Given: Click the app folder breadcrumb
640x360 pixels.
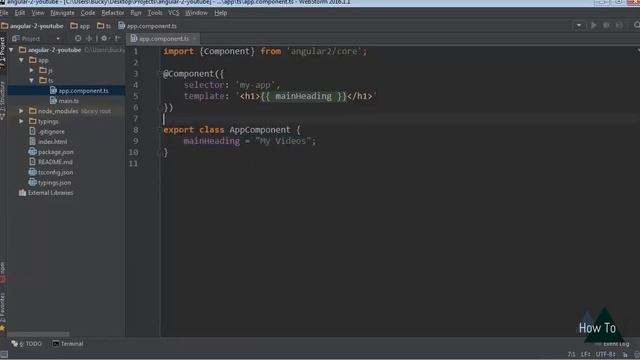Looking at the screenshot, I should tap(80, 26).
